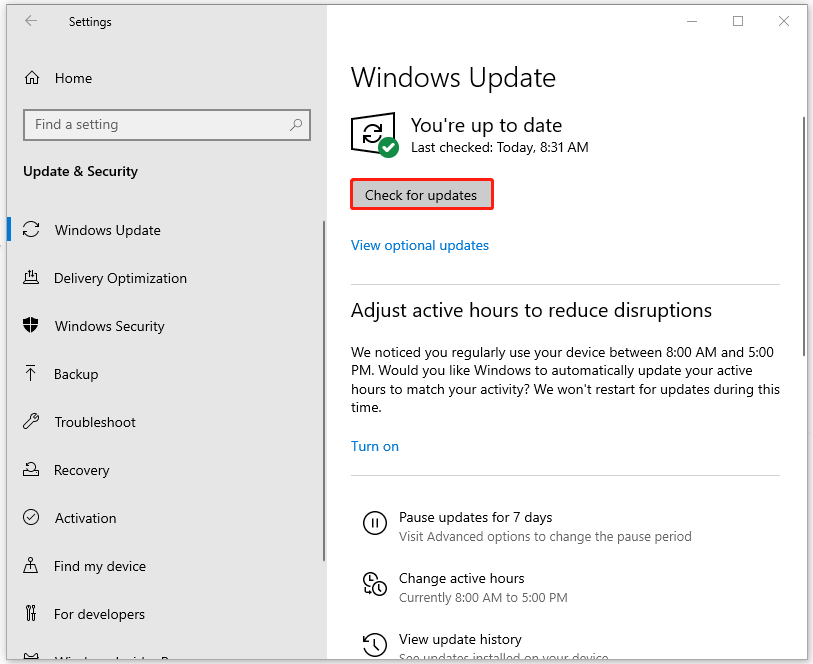Open View optional updates link
Viewport: 813px width, 664px height.
(x=419, y=245)
